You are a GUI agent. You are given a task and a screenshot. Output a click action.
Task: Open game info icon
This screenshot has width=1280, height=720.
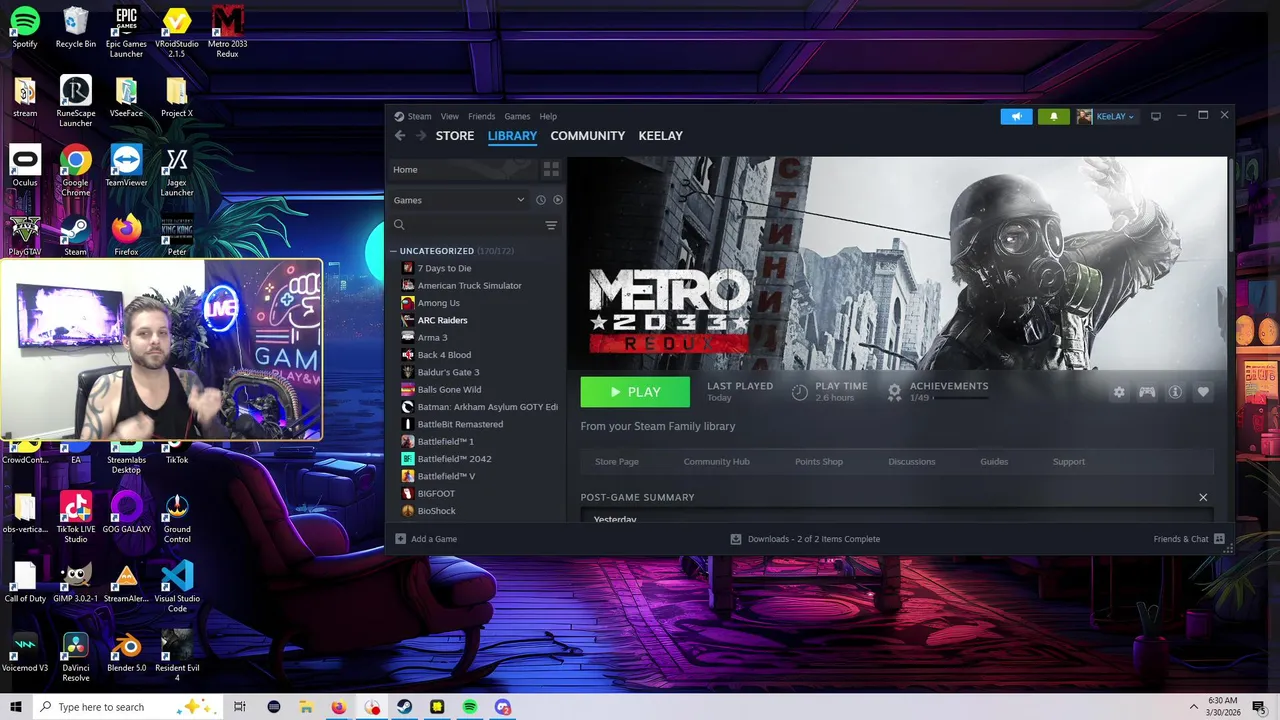click(1175, 392)
